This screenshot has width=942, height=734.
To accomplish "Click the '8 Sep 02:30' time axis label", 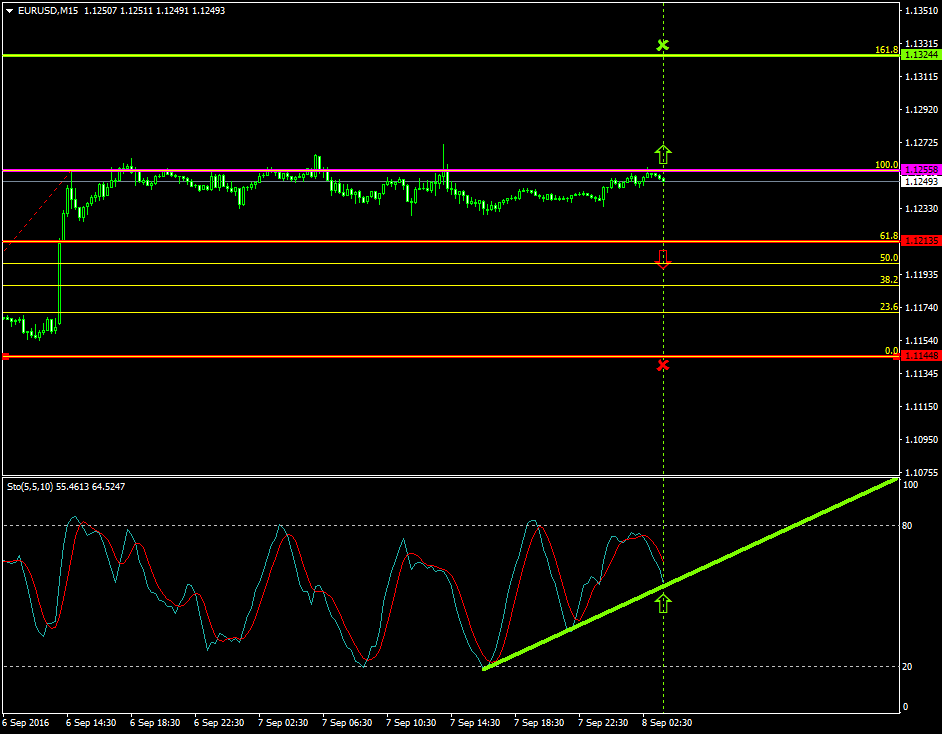I will (667, 722).
